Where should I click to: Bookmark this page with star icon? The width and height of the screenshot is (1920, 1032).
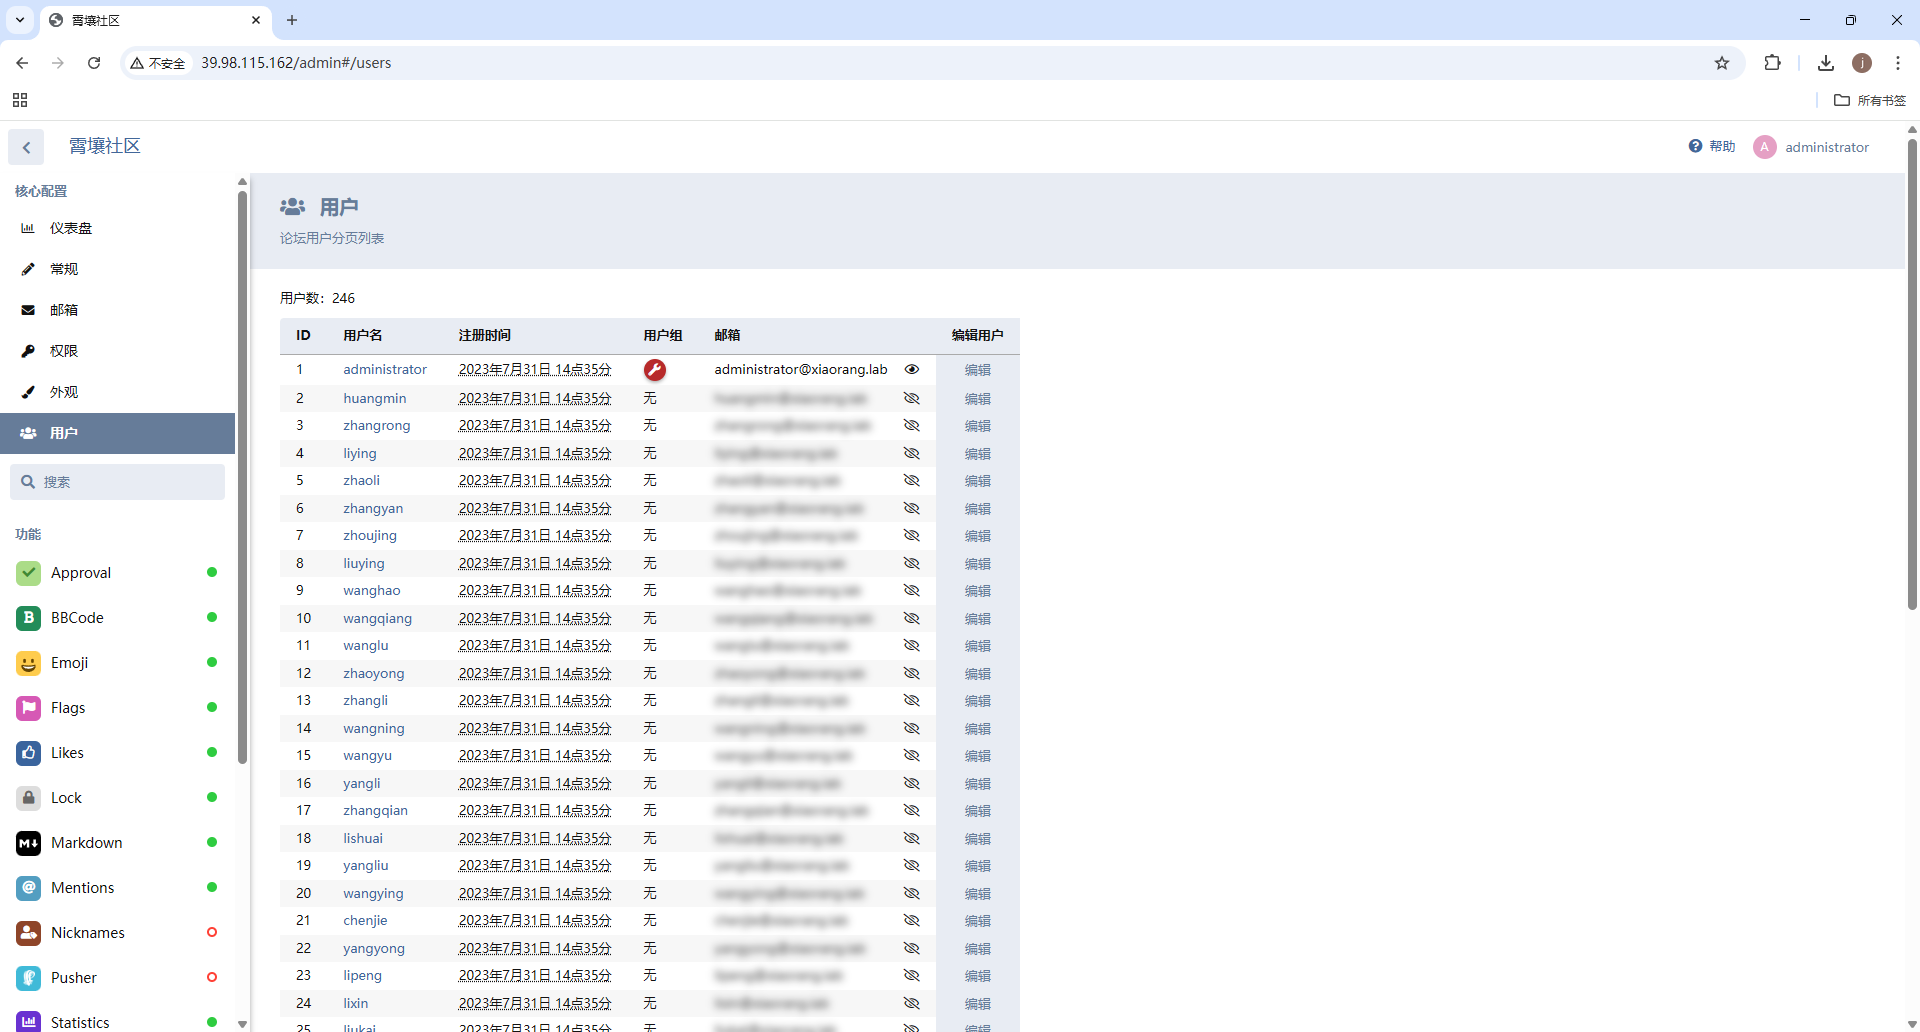tap(1721, 63)
